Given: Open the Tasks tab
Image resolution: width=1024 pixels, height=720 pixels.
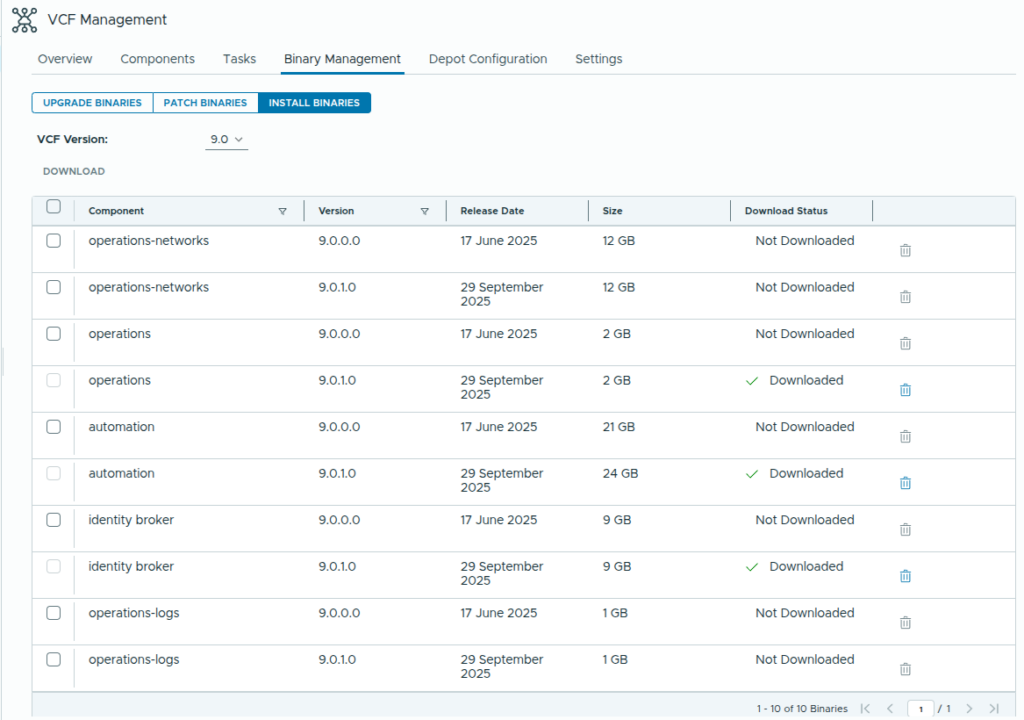Looking at the screenshot, I should click(239, 59).
